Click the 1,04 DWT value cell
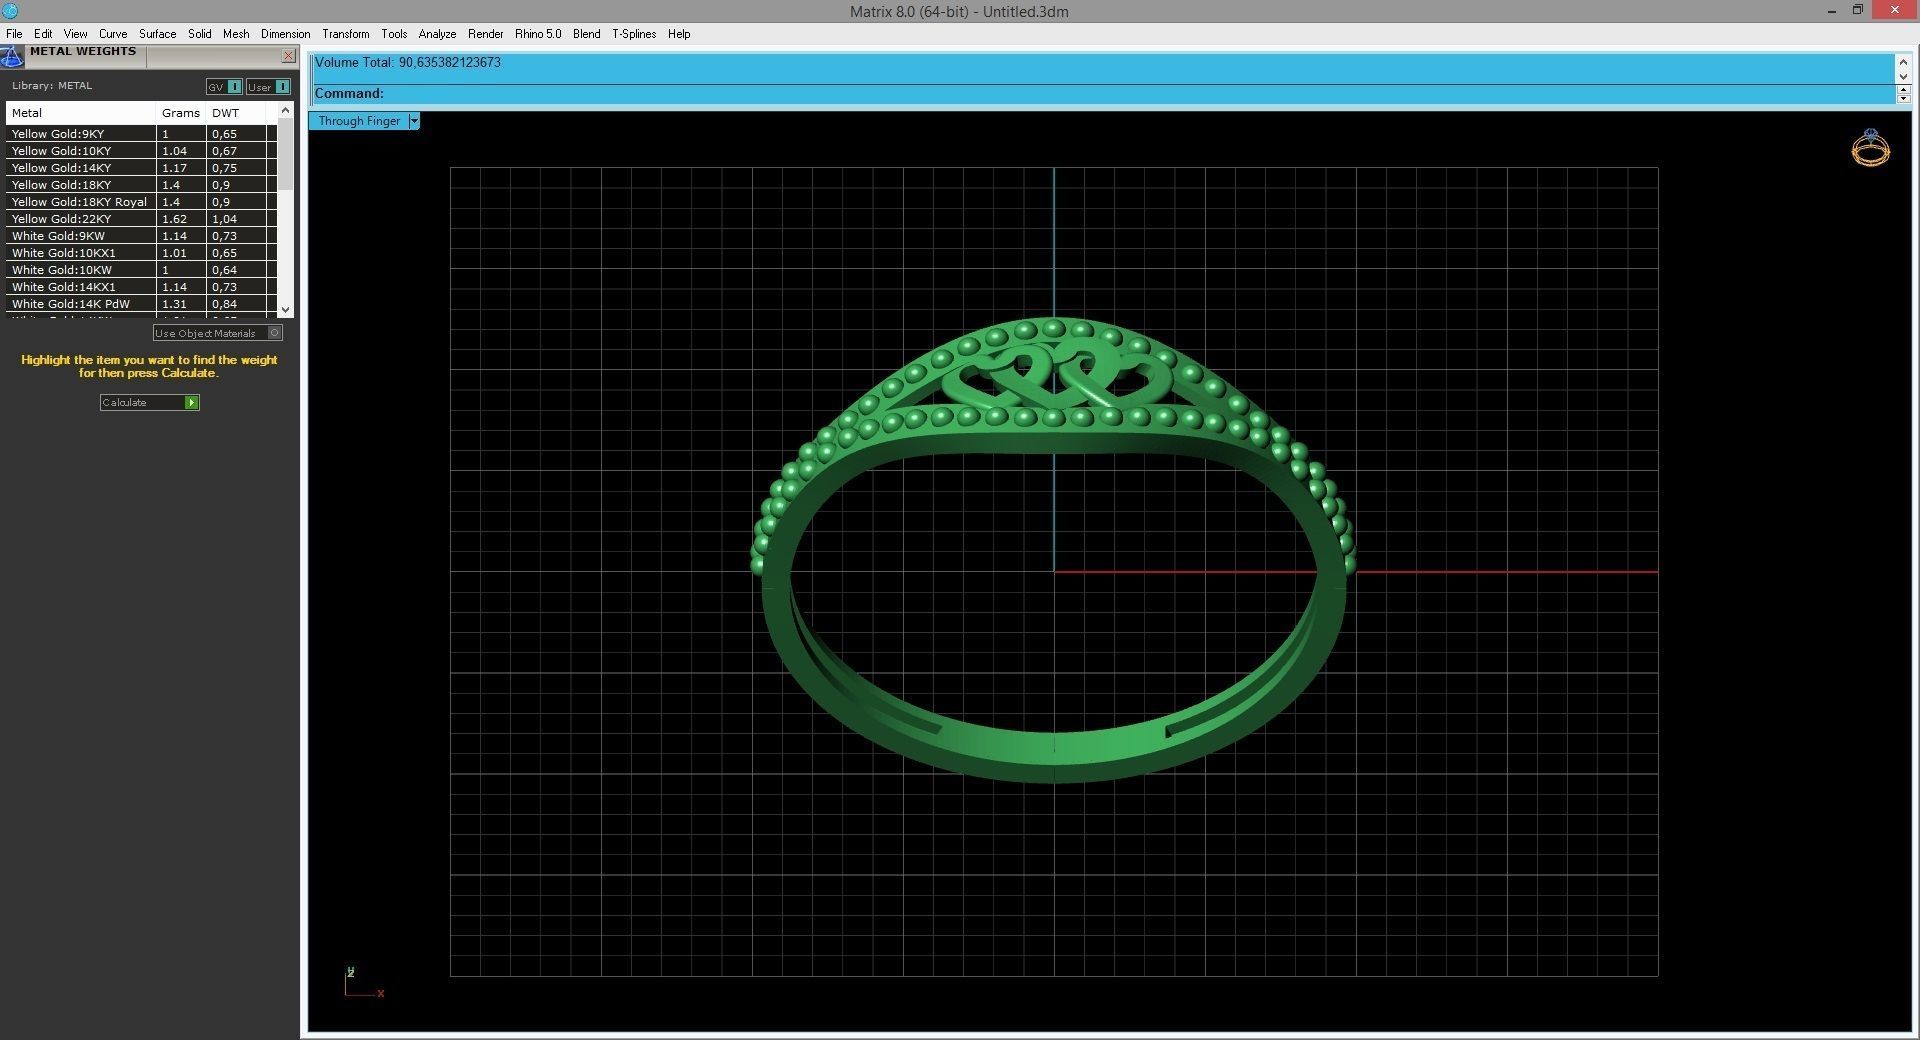This screenshot has width=1920, height=1040. (236, 219)
